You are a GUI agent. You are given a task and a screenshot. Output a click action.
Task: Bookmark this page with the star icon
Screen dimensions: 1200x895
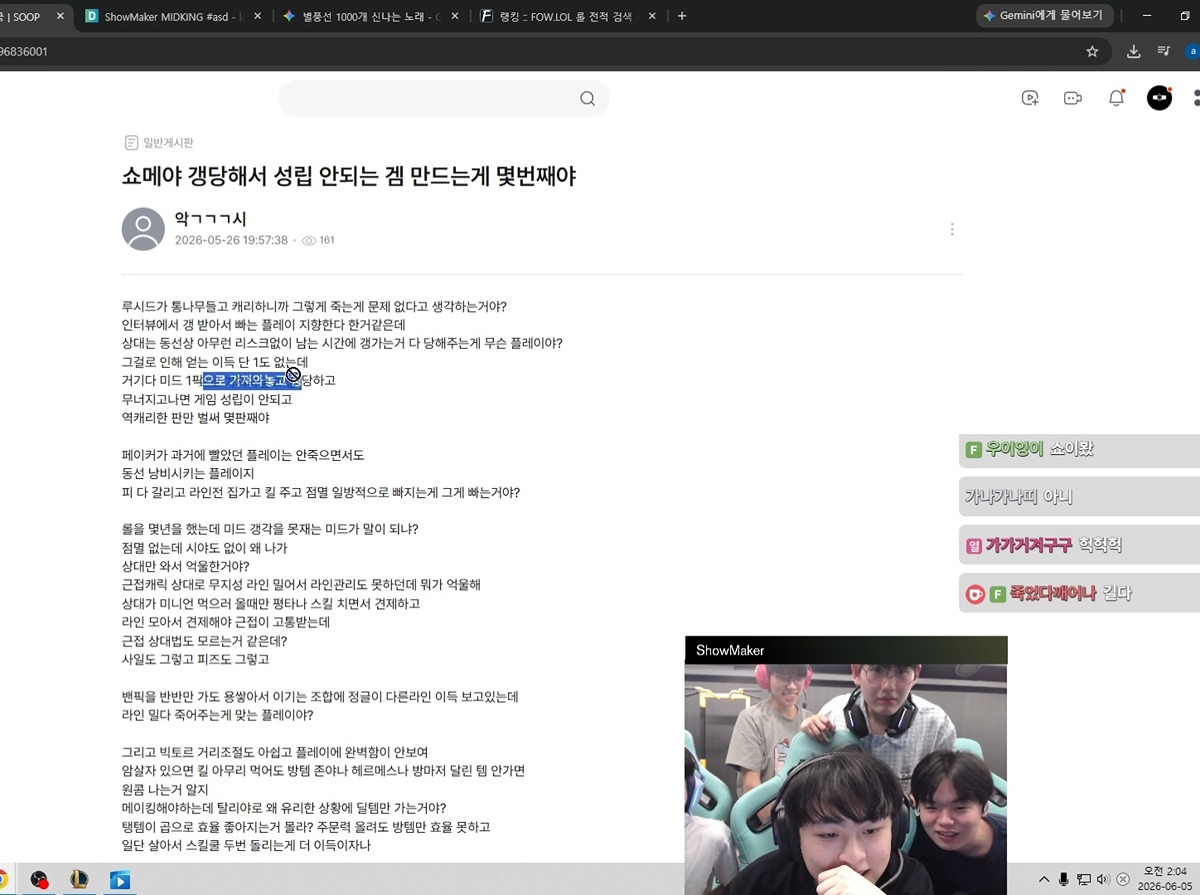pyautogui.click(x=1092, y=51)
